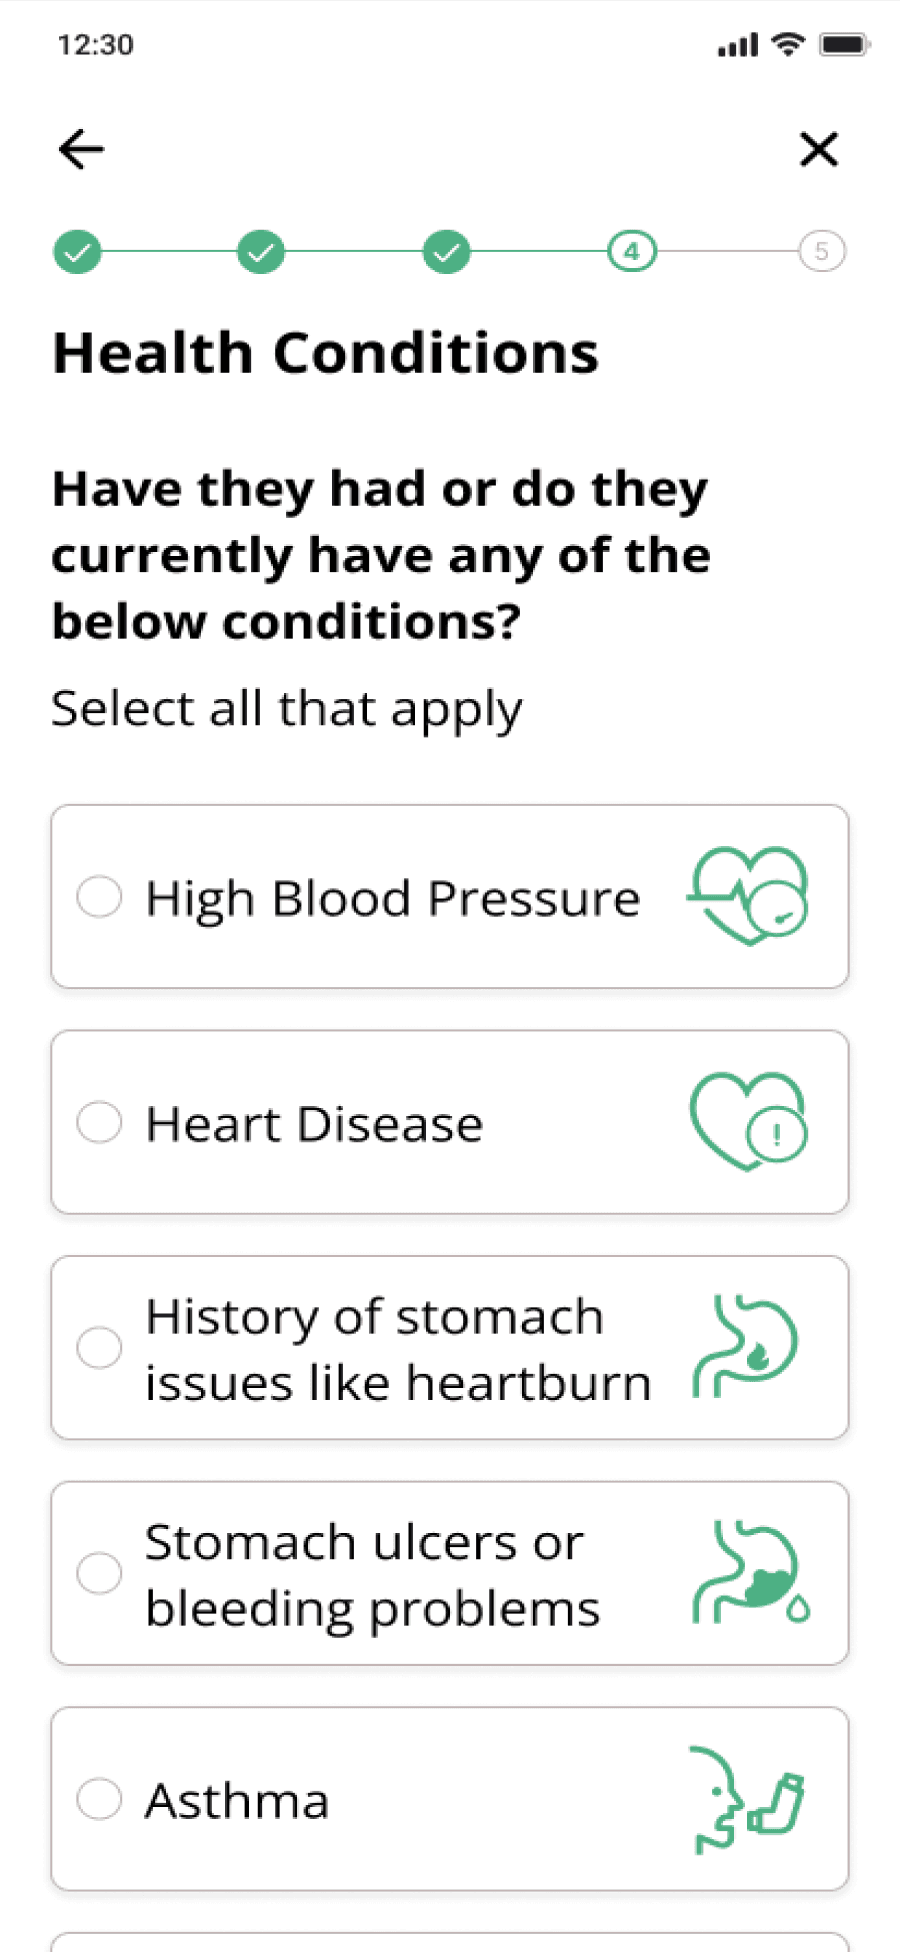
Task: Tap the Heart Disease warning heart icon
Action: pos(749,1121)
